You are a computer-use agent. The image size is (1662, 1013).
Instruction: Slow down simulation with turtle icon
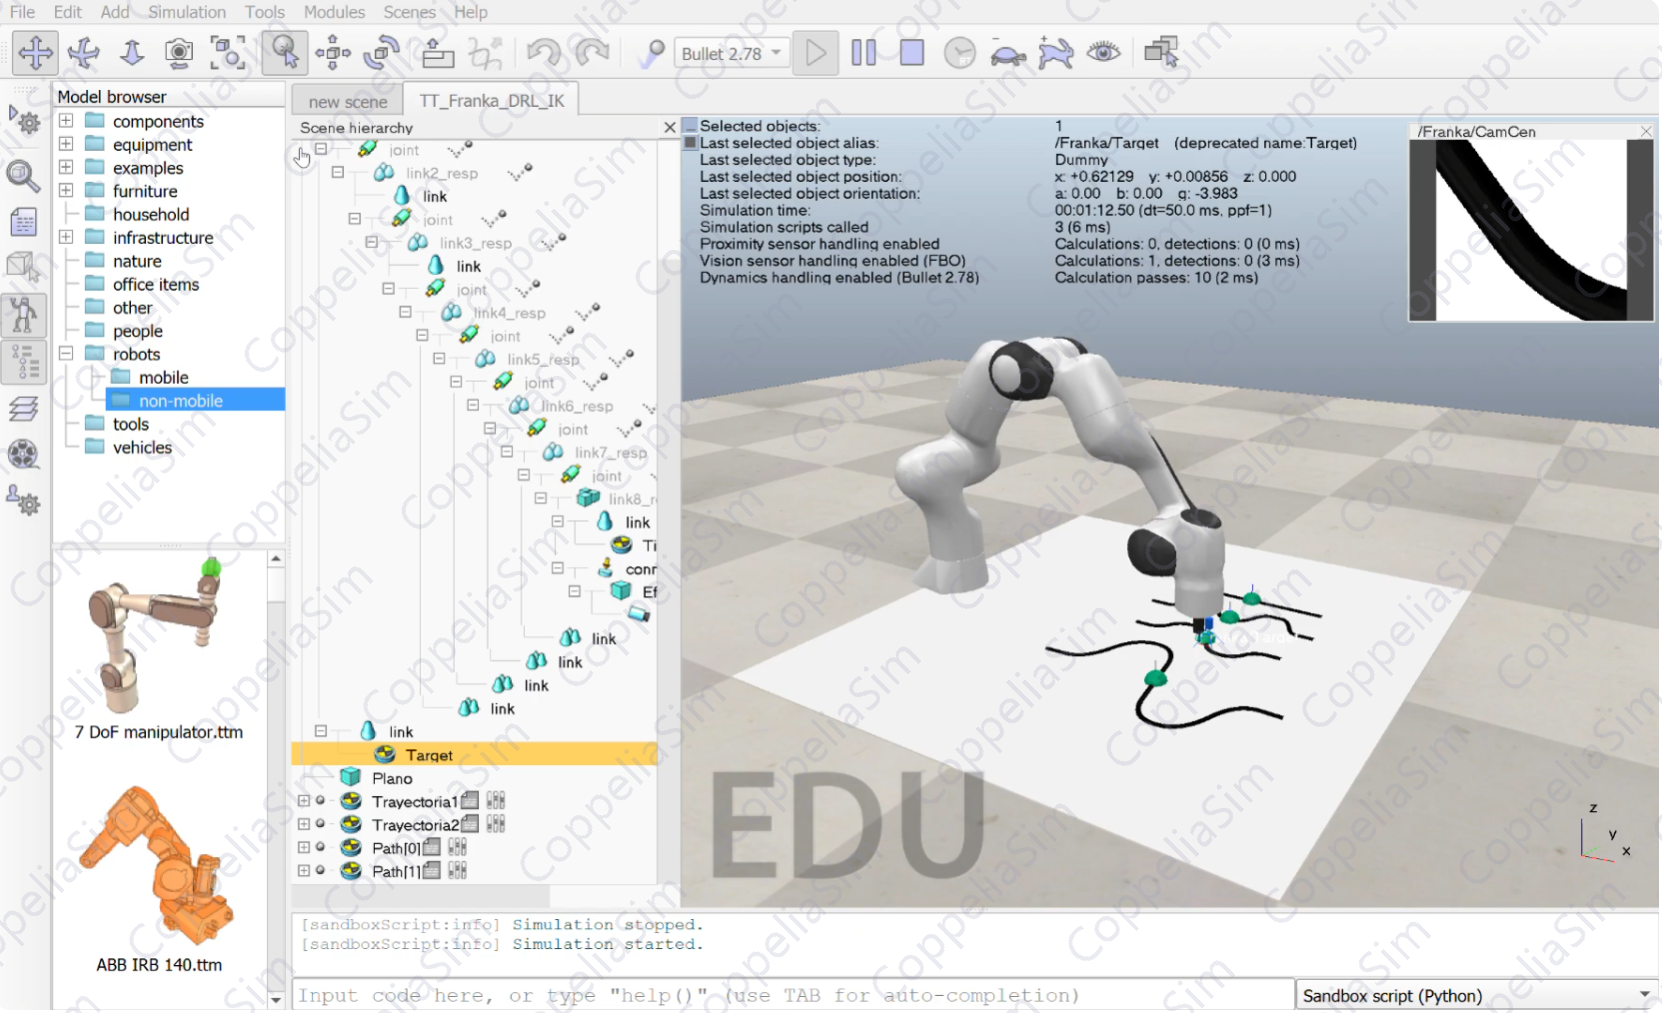pos(1008,54)
